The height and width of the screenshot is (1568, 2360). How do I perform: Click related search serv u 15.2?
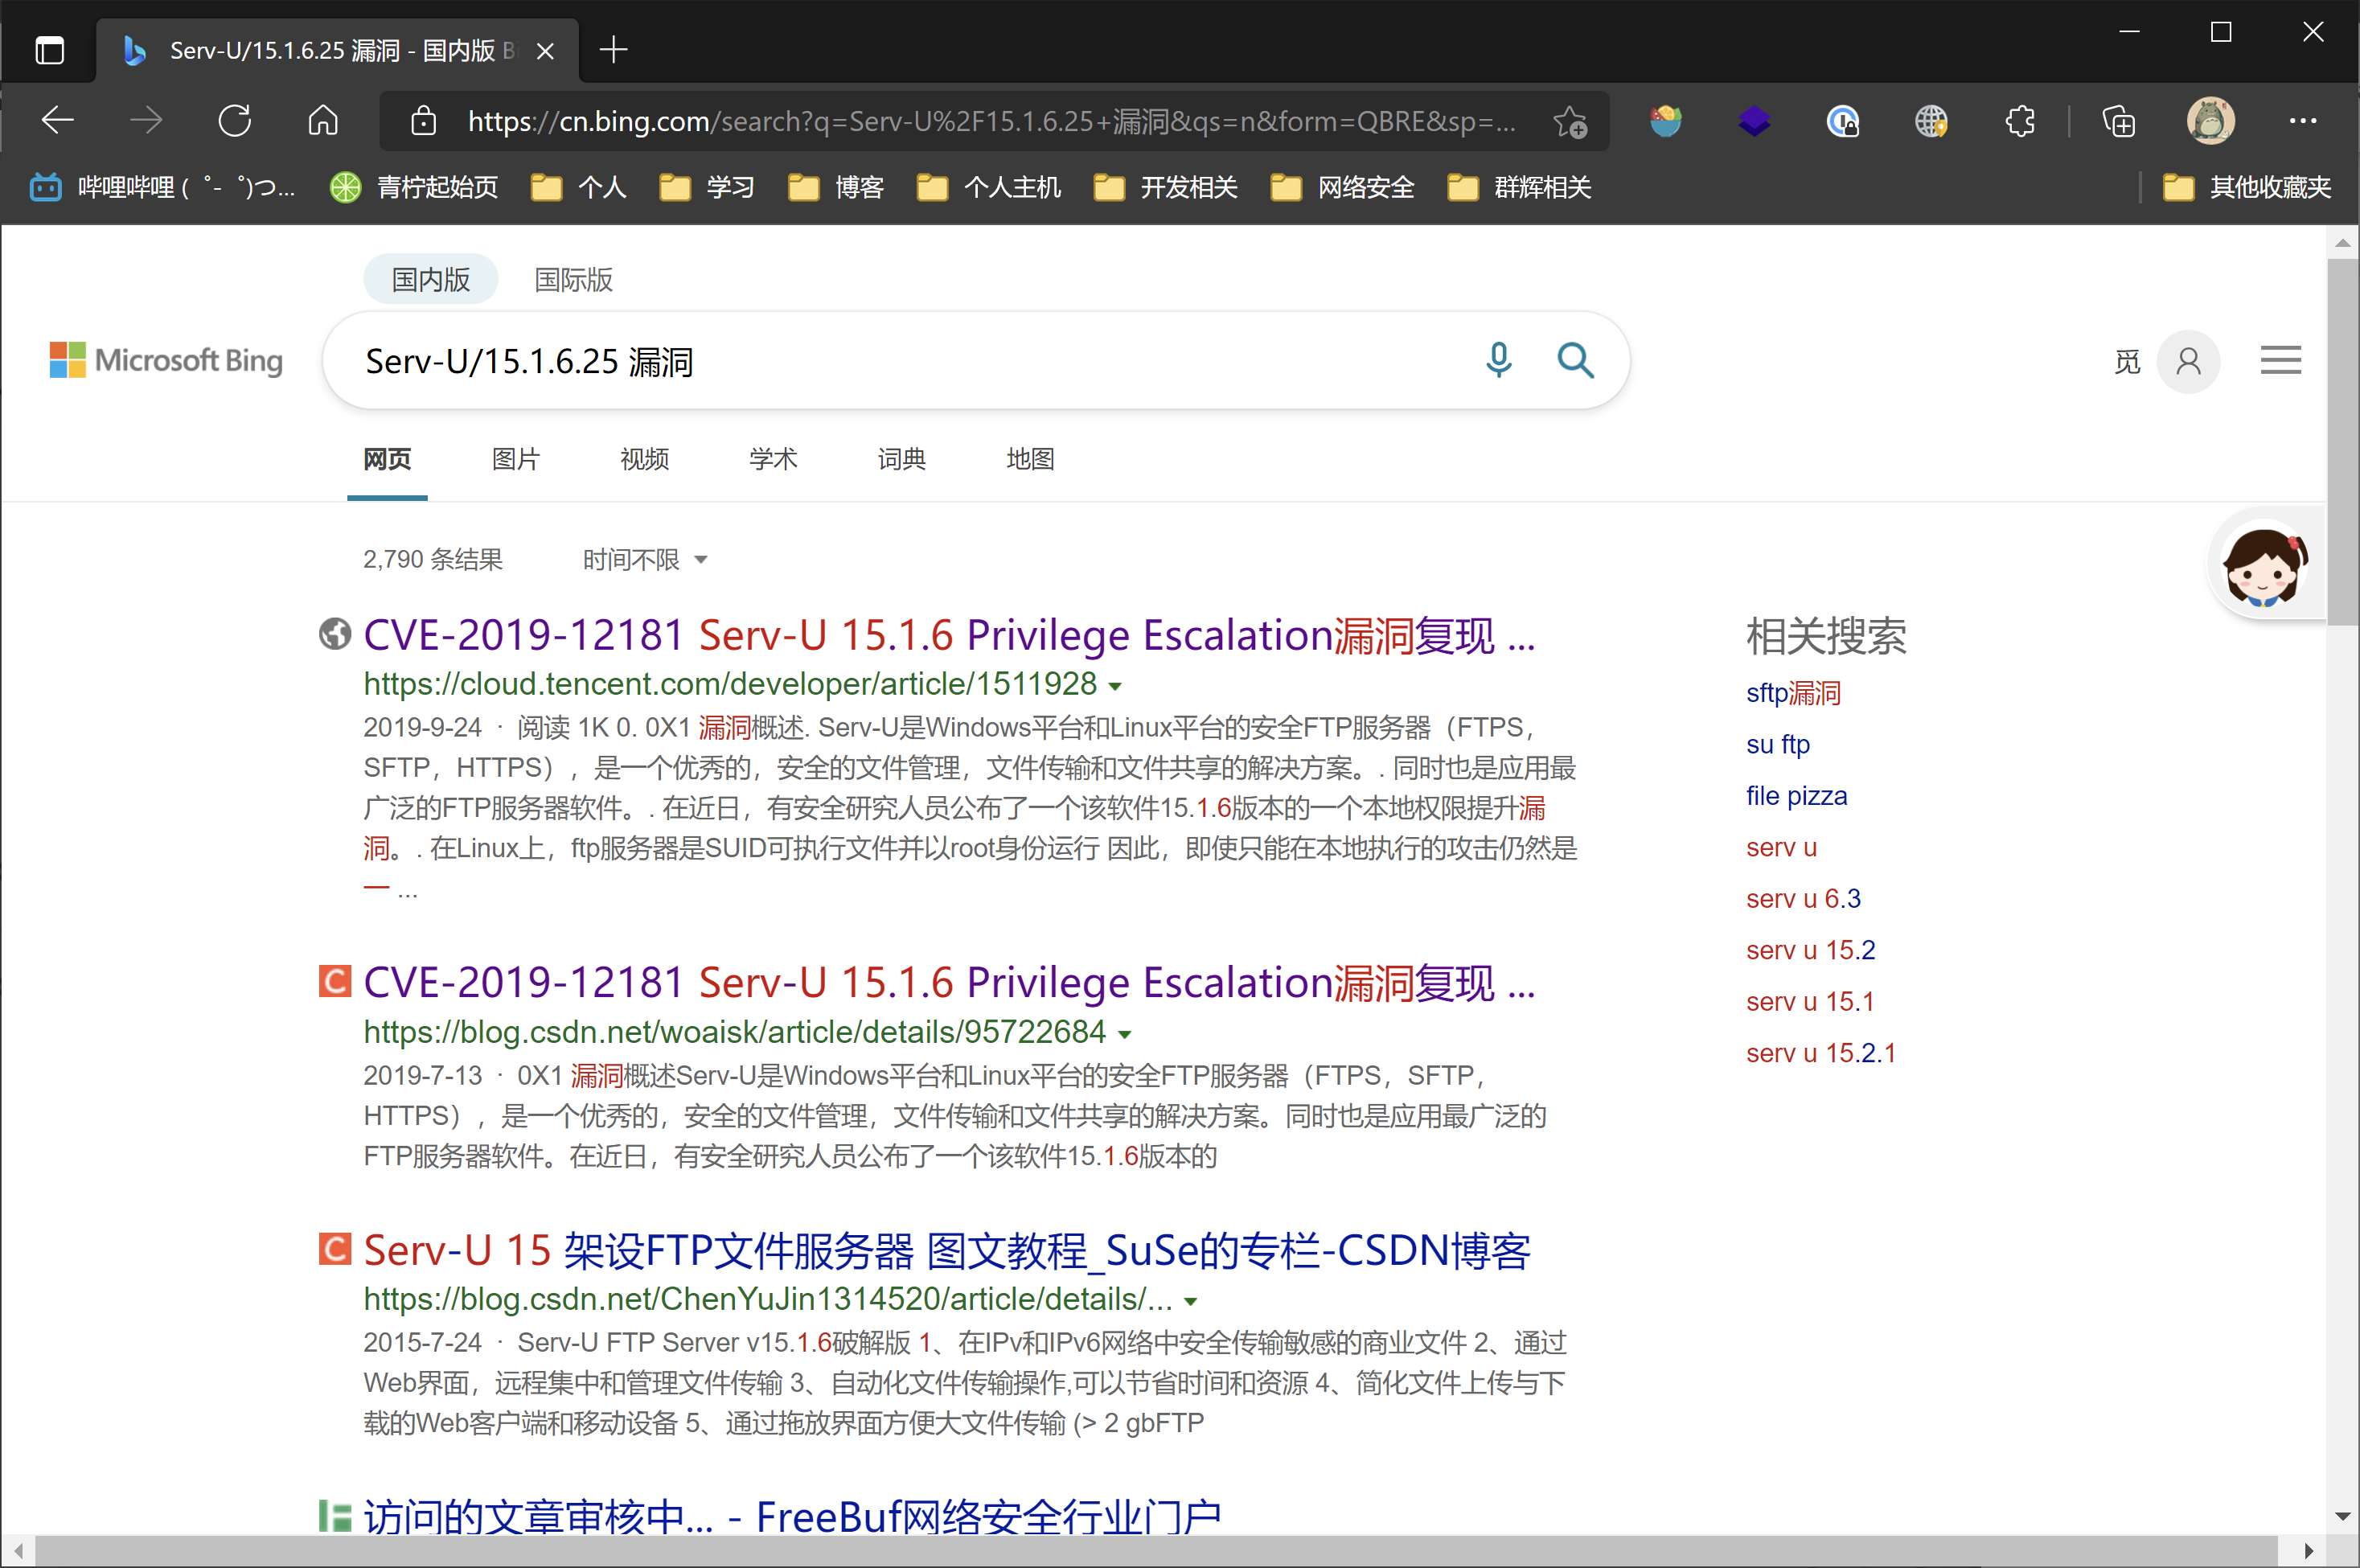pos(1811,950)
